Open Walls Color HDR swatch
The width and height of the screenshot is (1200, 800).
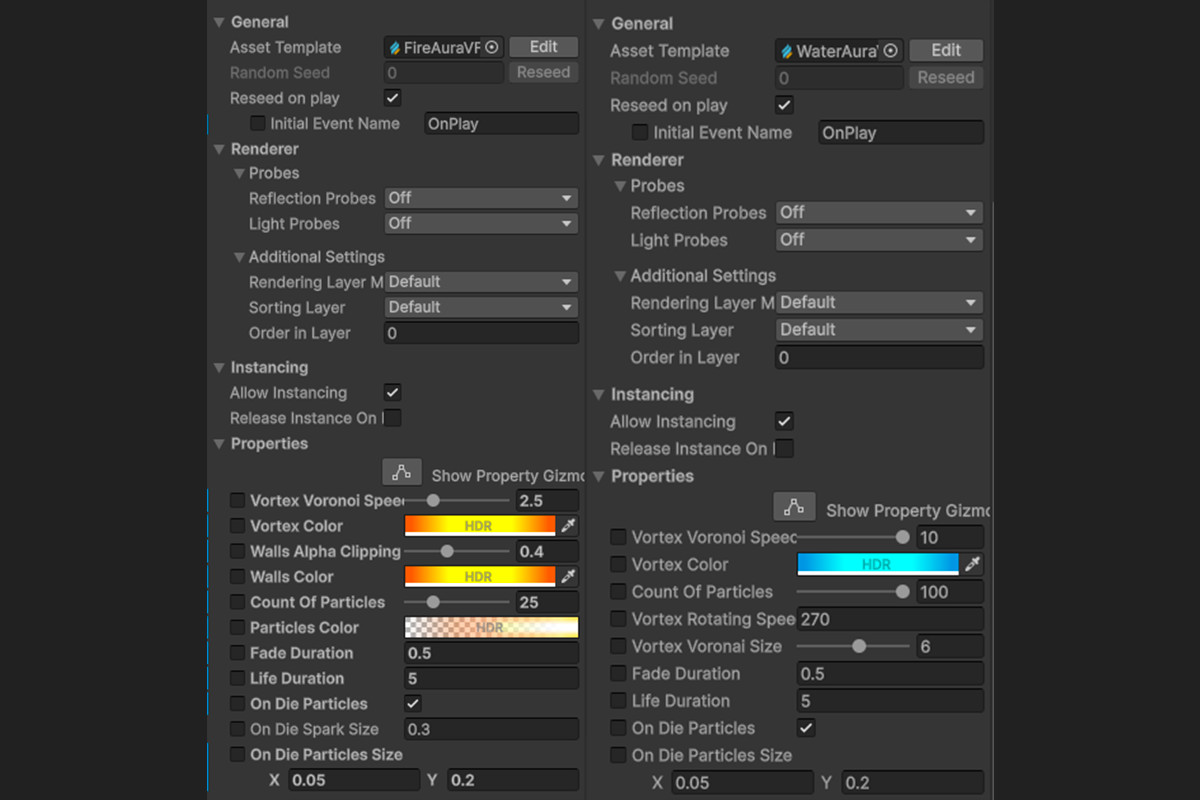point(479,576)
